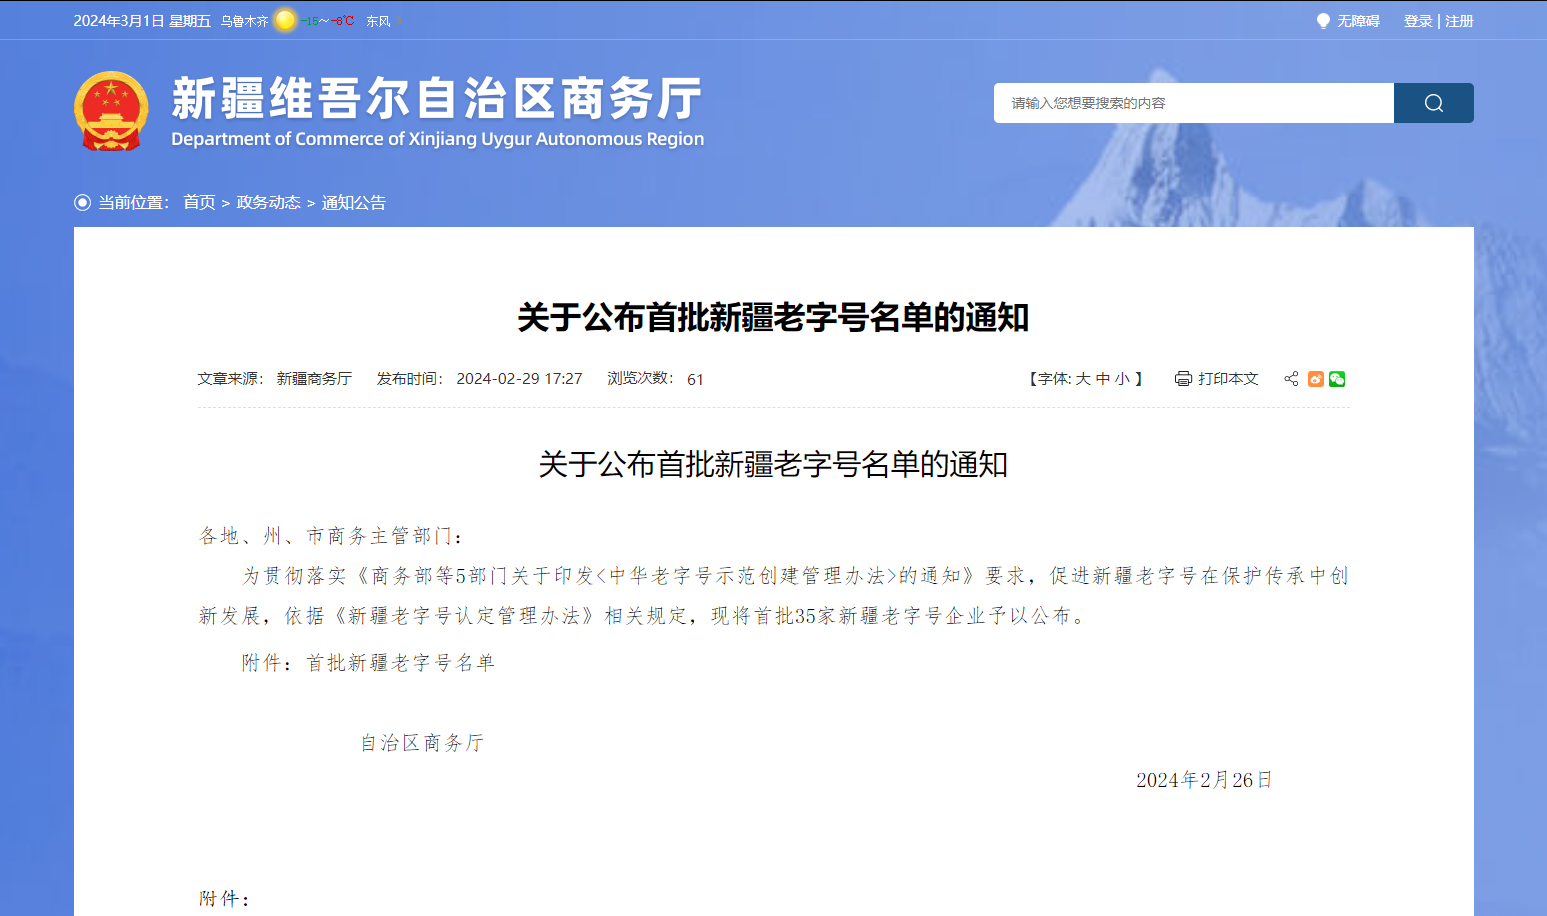Click the English department name subtitle
This screenshot has width=1547, height=916.
coord(437,139)
